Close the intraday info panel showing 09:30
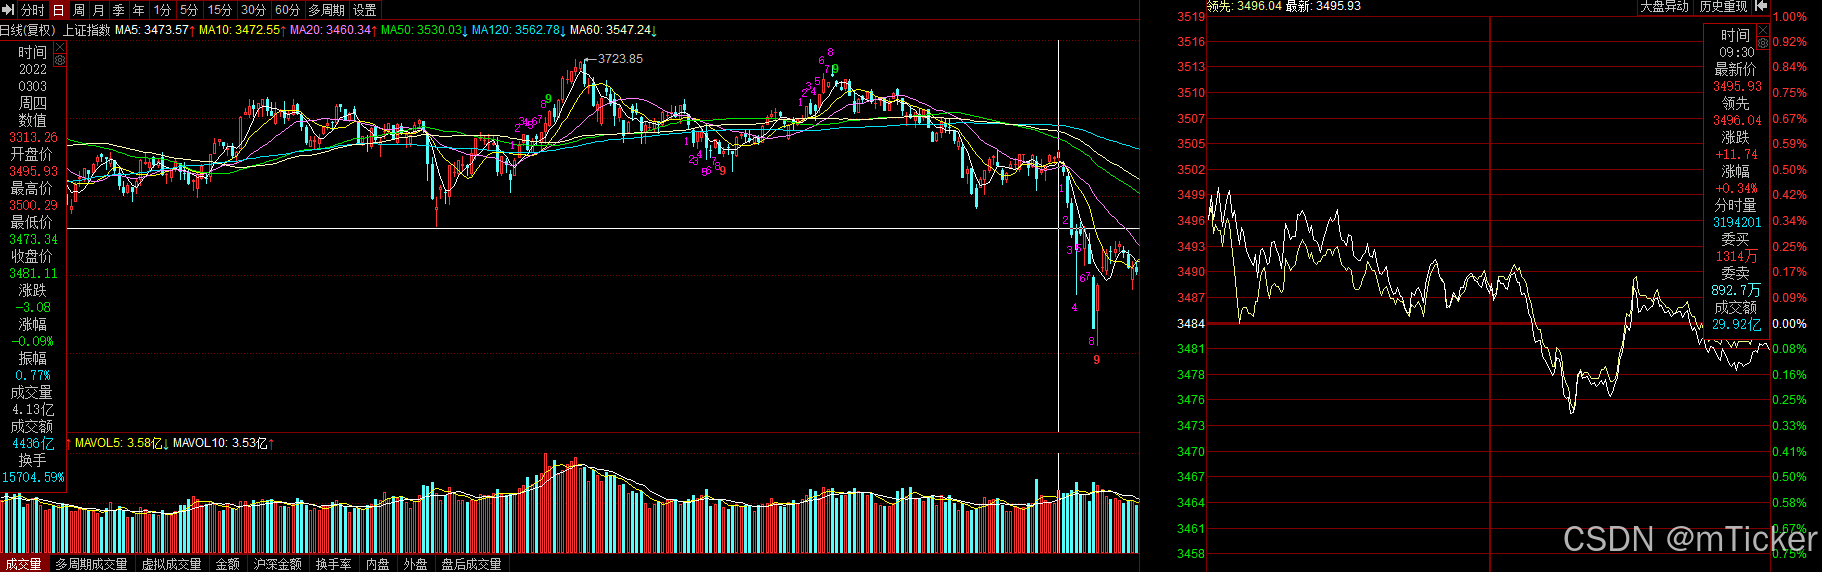 point(1763,30)
